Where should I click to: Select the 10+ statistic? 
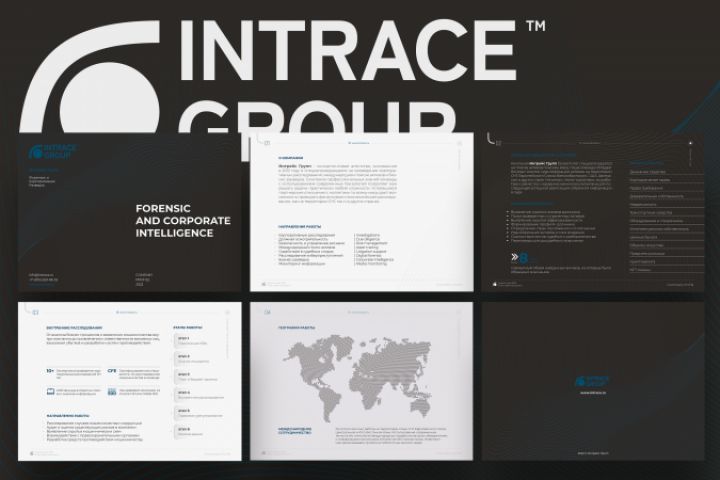point(50,370)
